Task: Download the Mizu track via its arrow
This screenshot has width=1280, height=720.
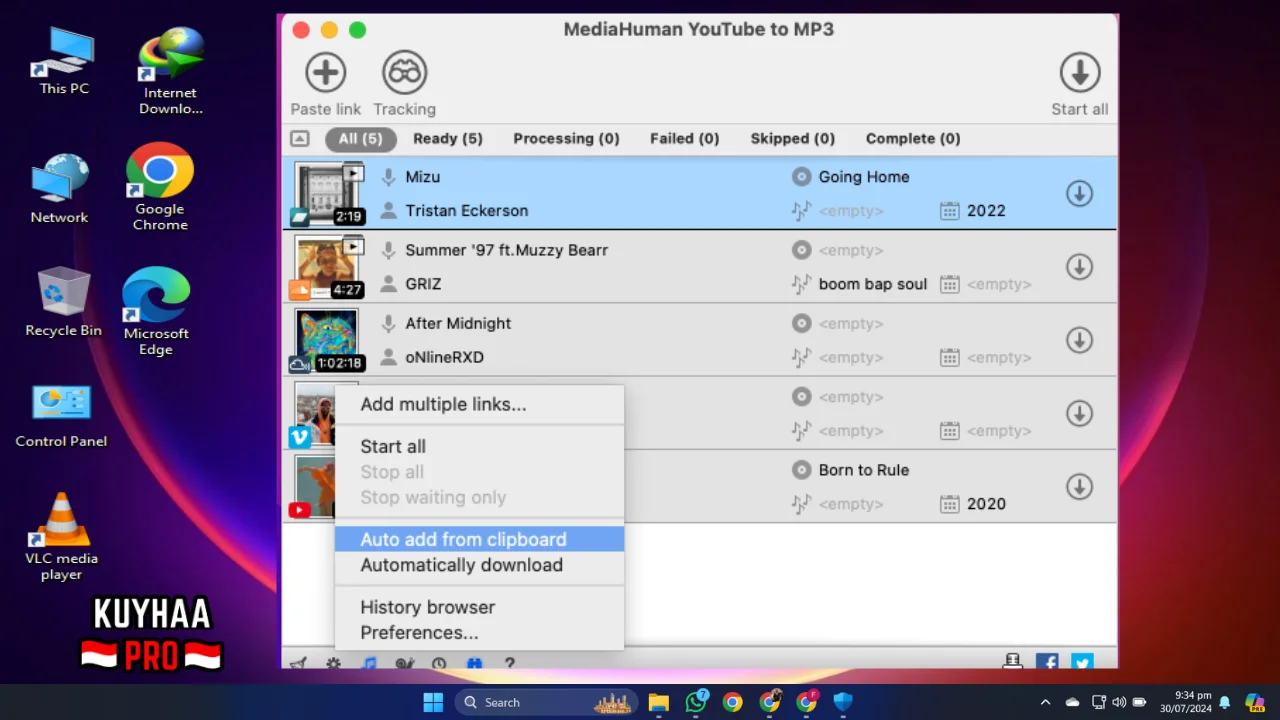Action: (x=1079, y=193)
